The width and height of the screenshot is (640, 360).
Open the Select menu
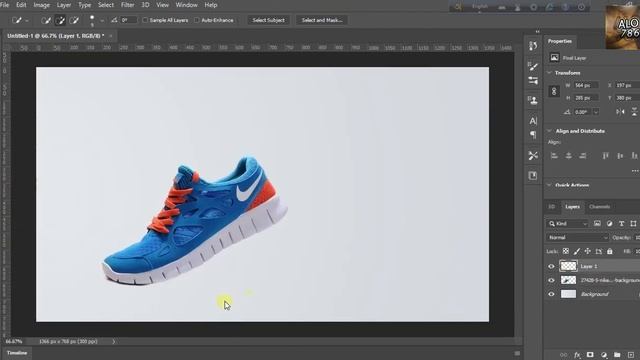point(106,5)
